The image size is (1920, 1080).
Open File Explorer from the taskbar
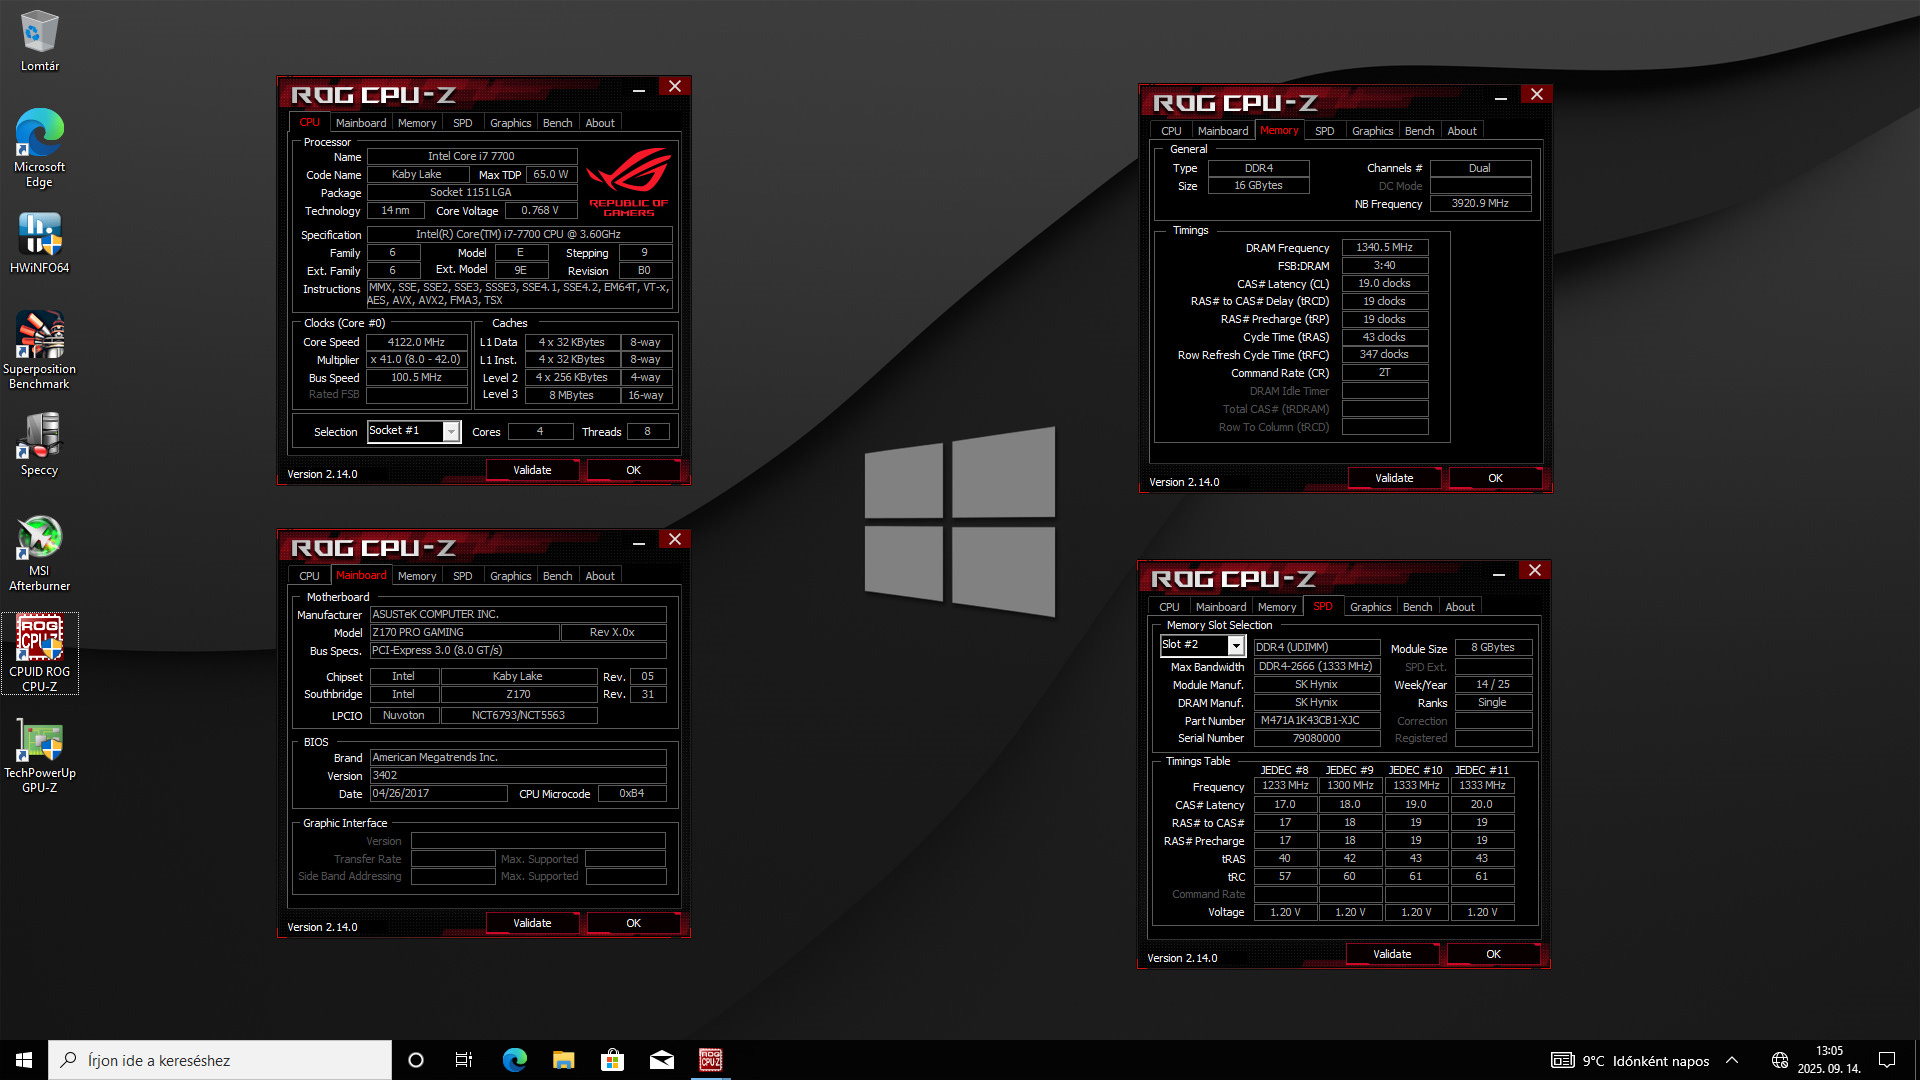tap(563, 1060)
